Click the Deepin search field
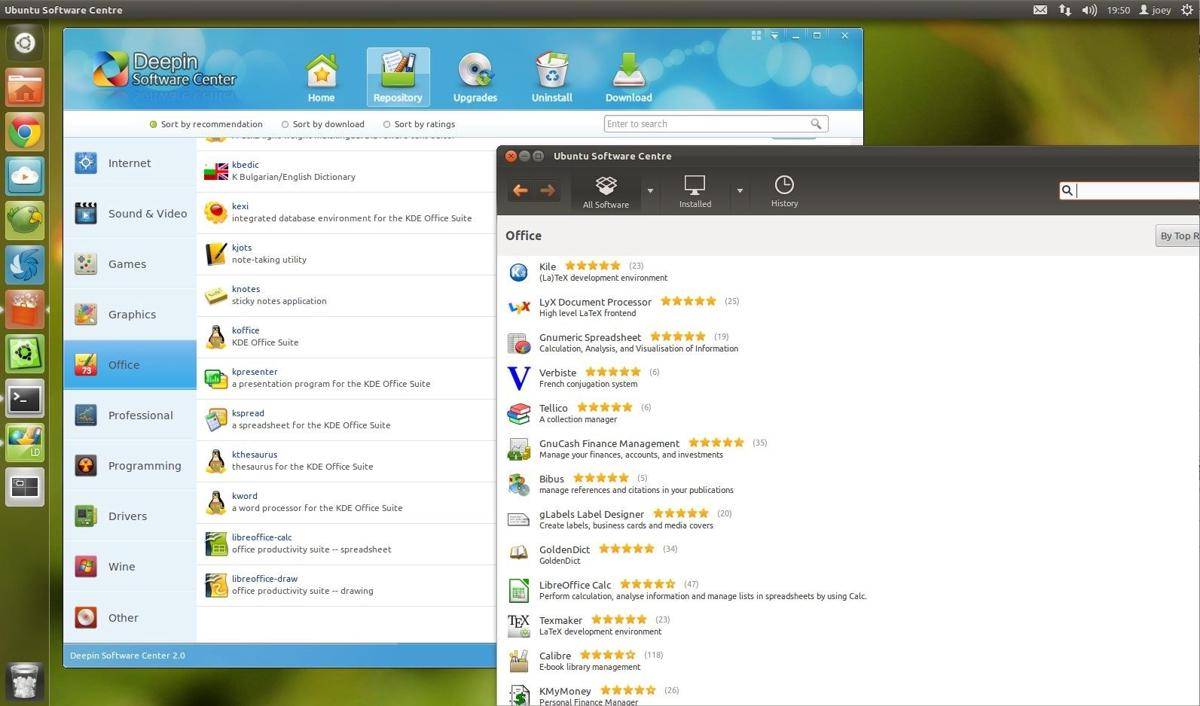 coord(716,124)
